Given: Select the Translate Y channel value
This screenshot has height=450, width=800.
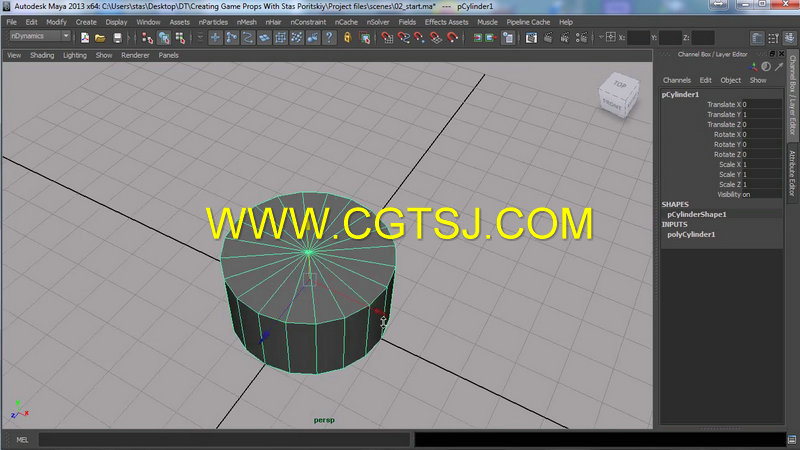Looking at the screenshot, I should (762, 114).
